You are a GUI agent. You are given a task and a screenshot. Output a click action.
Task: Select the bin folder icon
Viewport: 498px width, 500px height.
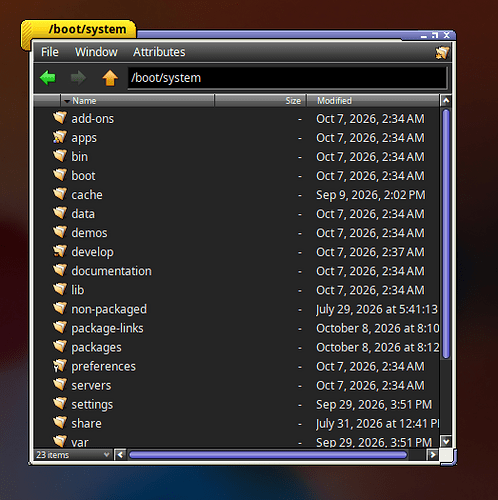[60, 156]
